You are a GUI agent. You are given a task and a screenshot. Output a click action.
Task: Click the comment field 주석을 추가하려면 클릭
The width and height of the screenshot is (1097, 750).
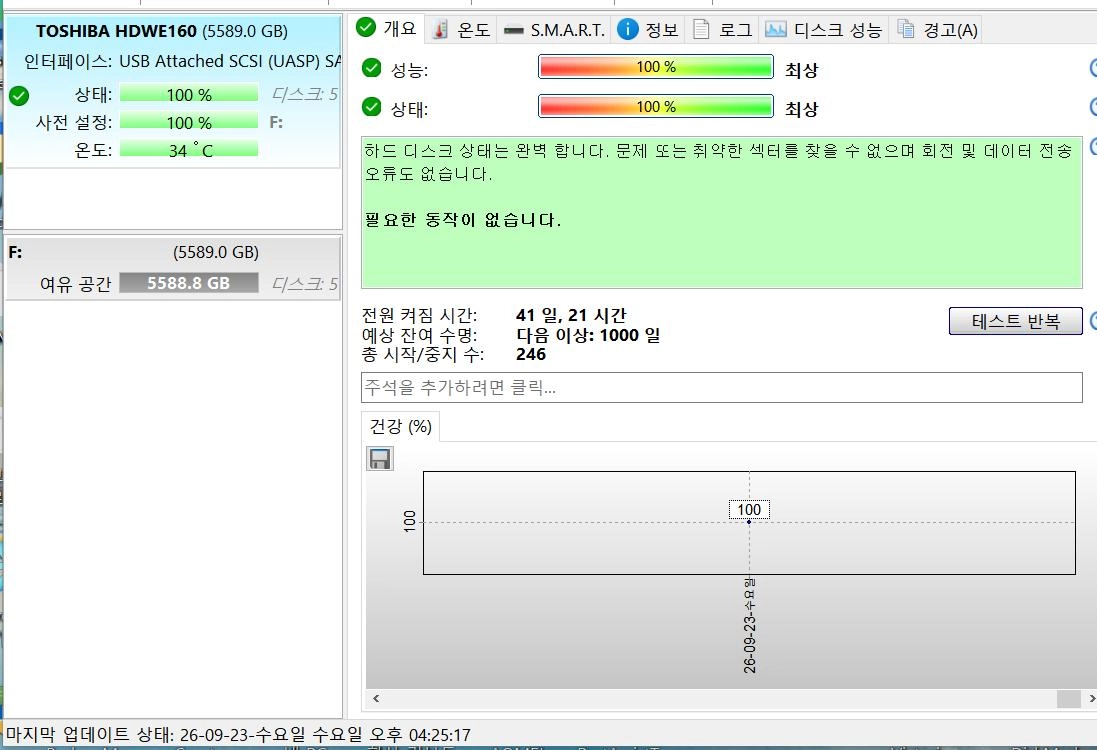(x=721, y=388)
